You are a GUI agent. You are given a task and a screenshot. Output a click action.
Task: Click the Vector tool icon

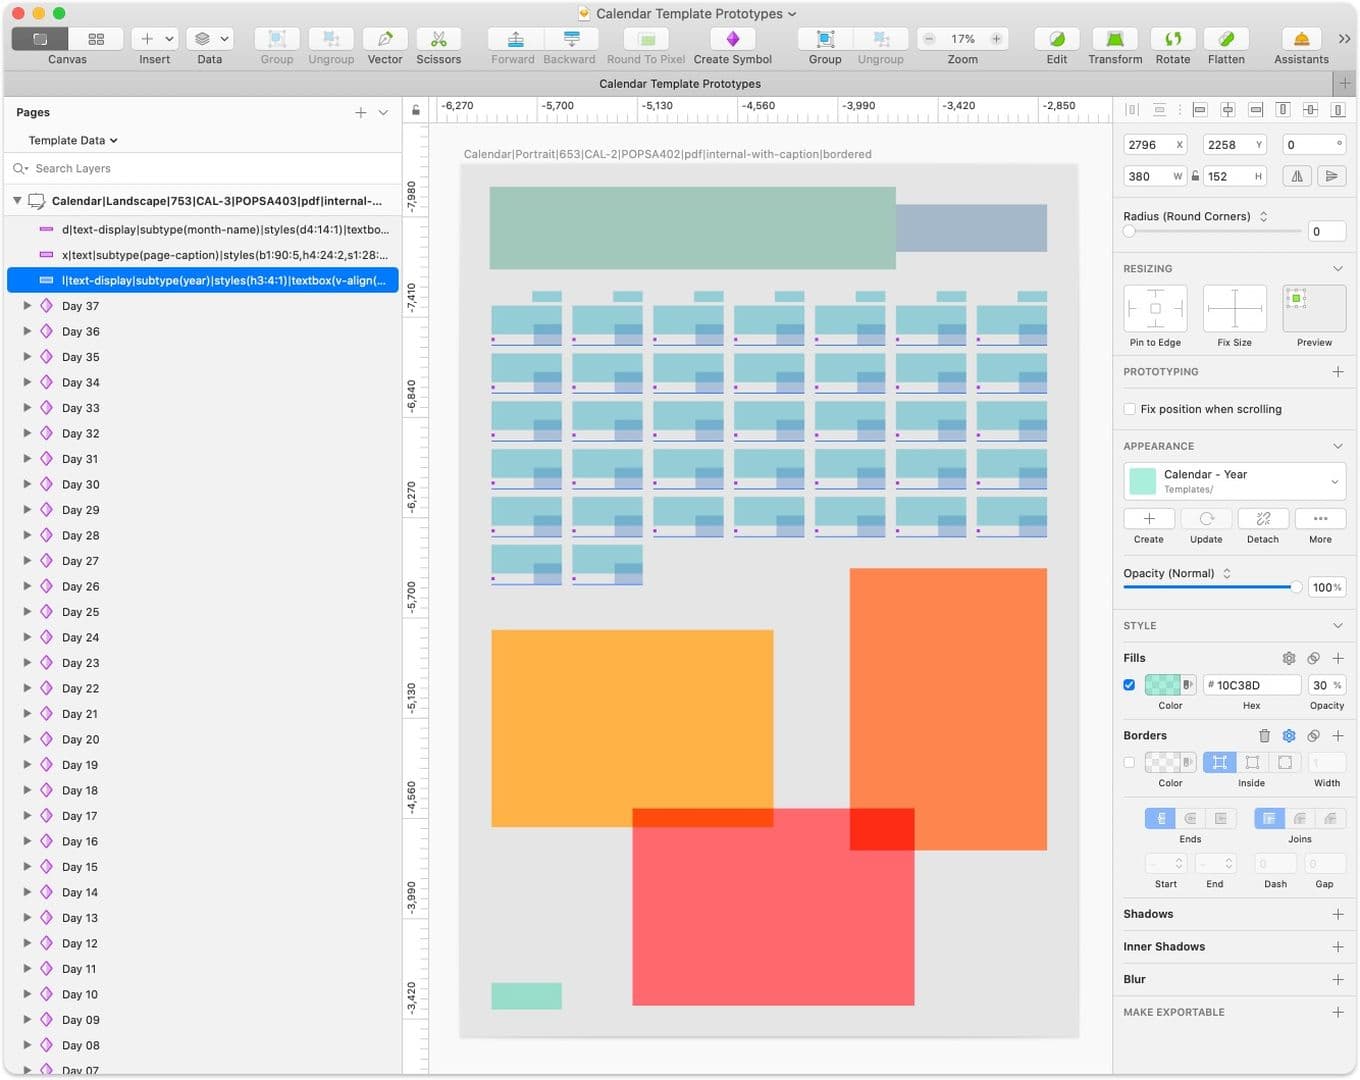coord(384,39)
